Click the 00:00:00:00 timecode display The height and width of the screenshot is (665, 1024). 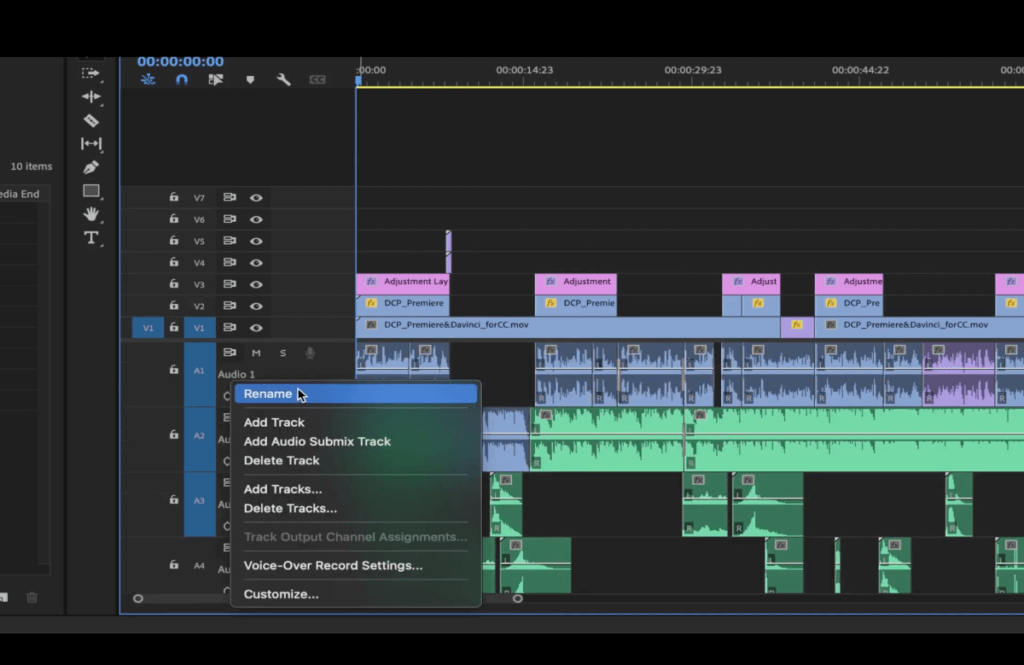tap(178, 59)
